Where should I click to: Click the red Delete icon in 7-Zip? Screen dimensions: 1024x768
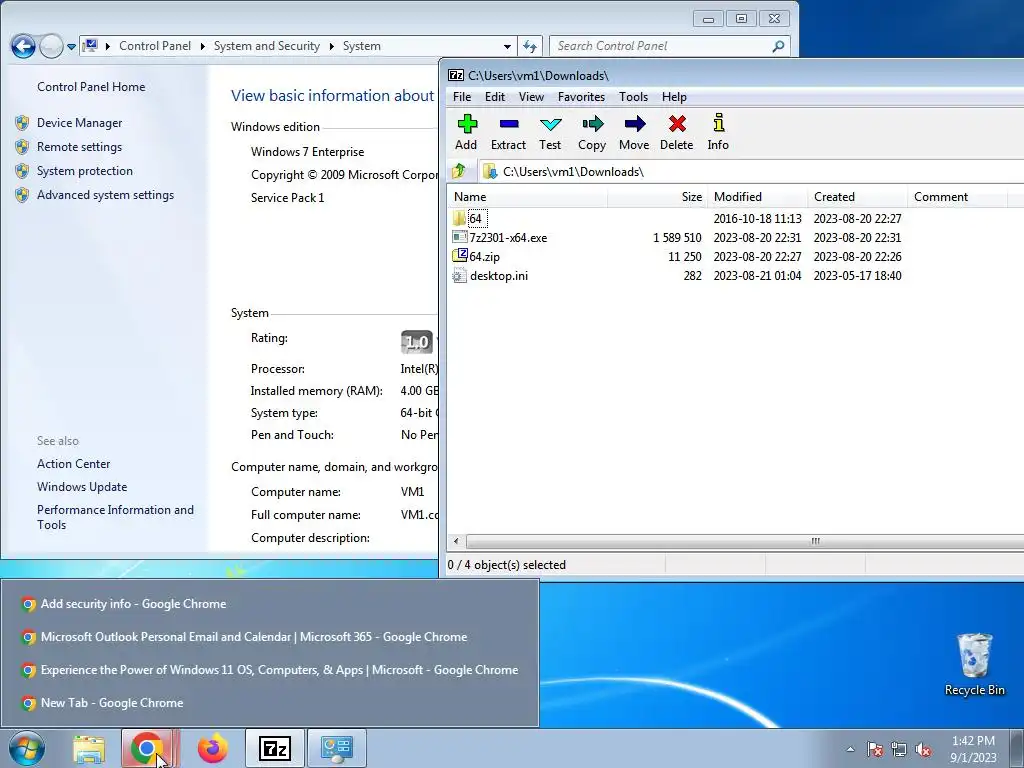point(677,132)
